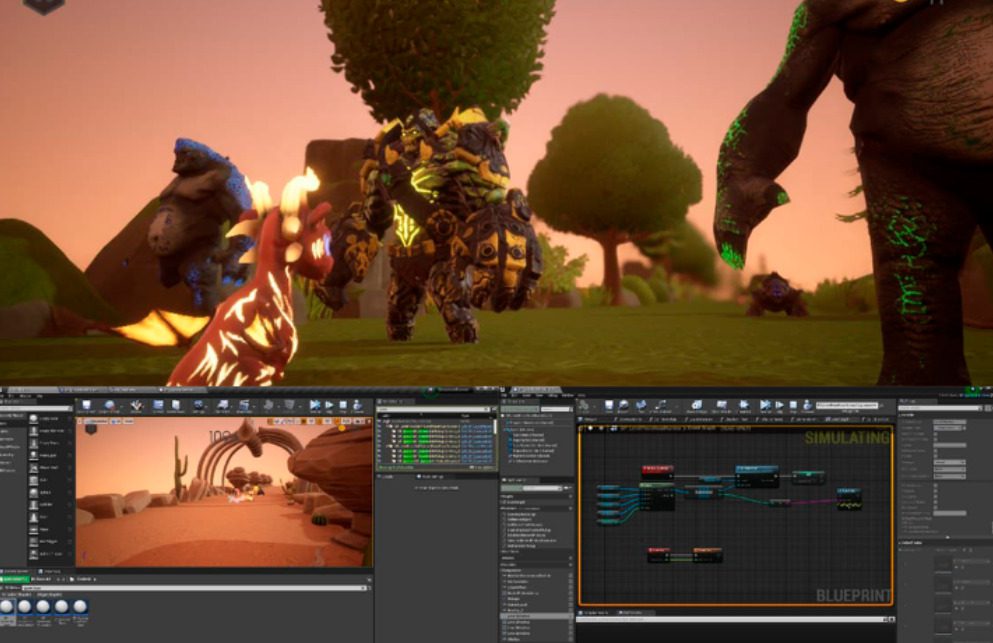Click the Build icon in the level toolbar
993x643 pixels.
(269, 406)
